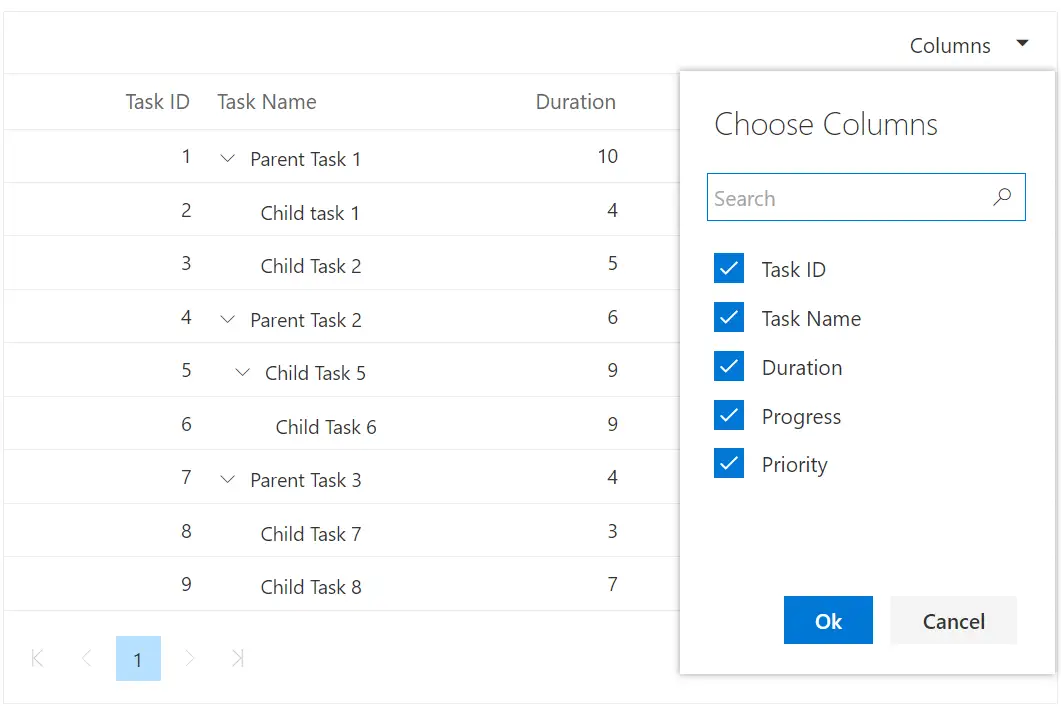Uncheck the Progress column checkbox
1061x707 pixels.
tap(729, 416)
